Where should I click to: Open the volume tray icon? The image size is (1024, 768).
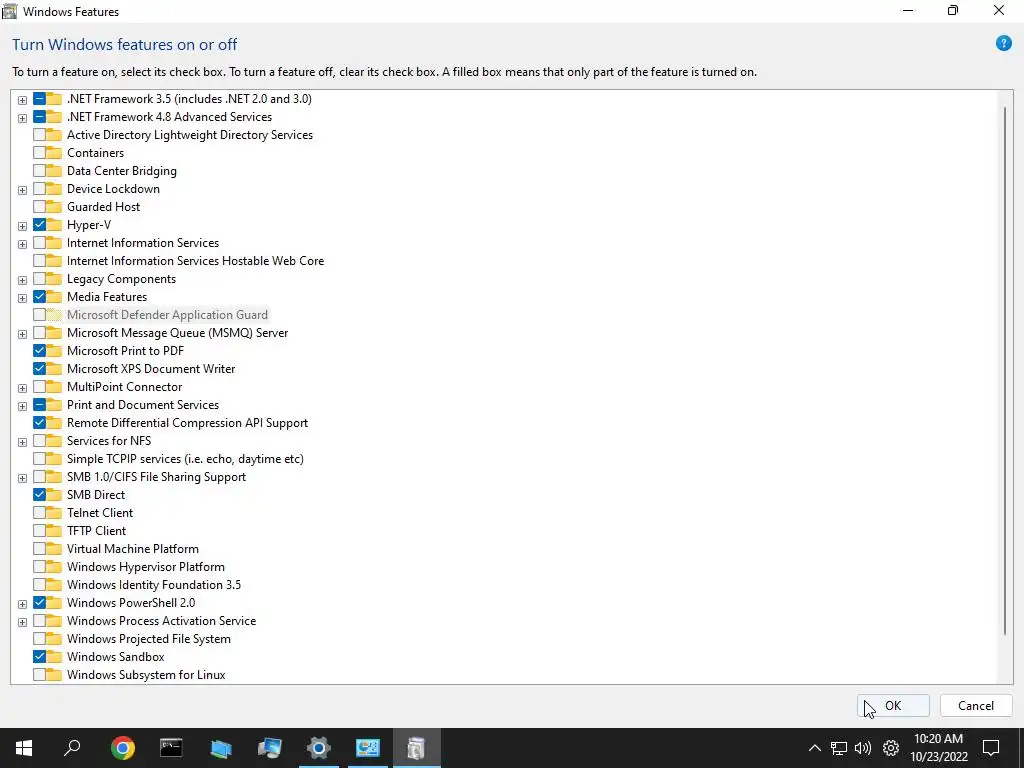click(863, 748)
